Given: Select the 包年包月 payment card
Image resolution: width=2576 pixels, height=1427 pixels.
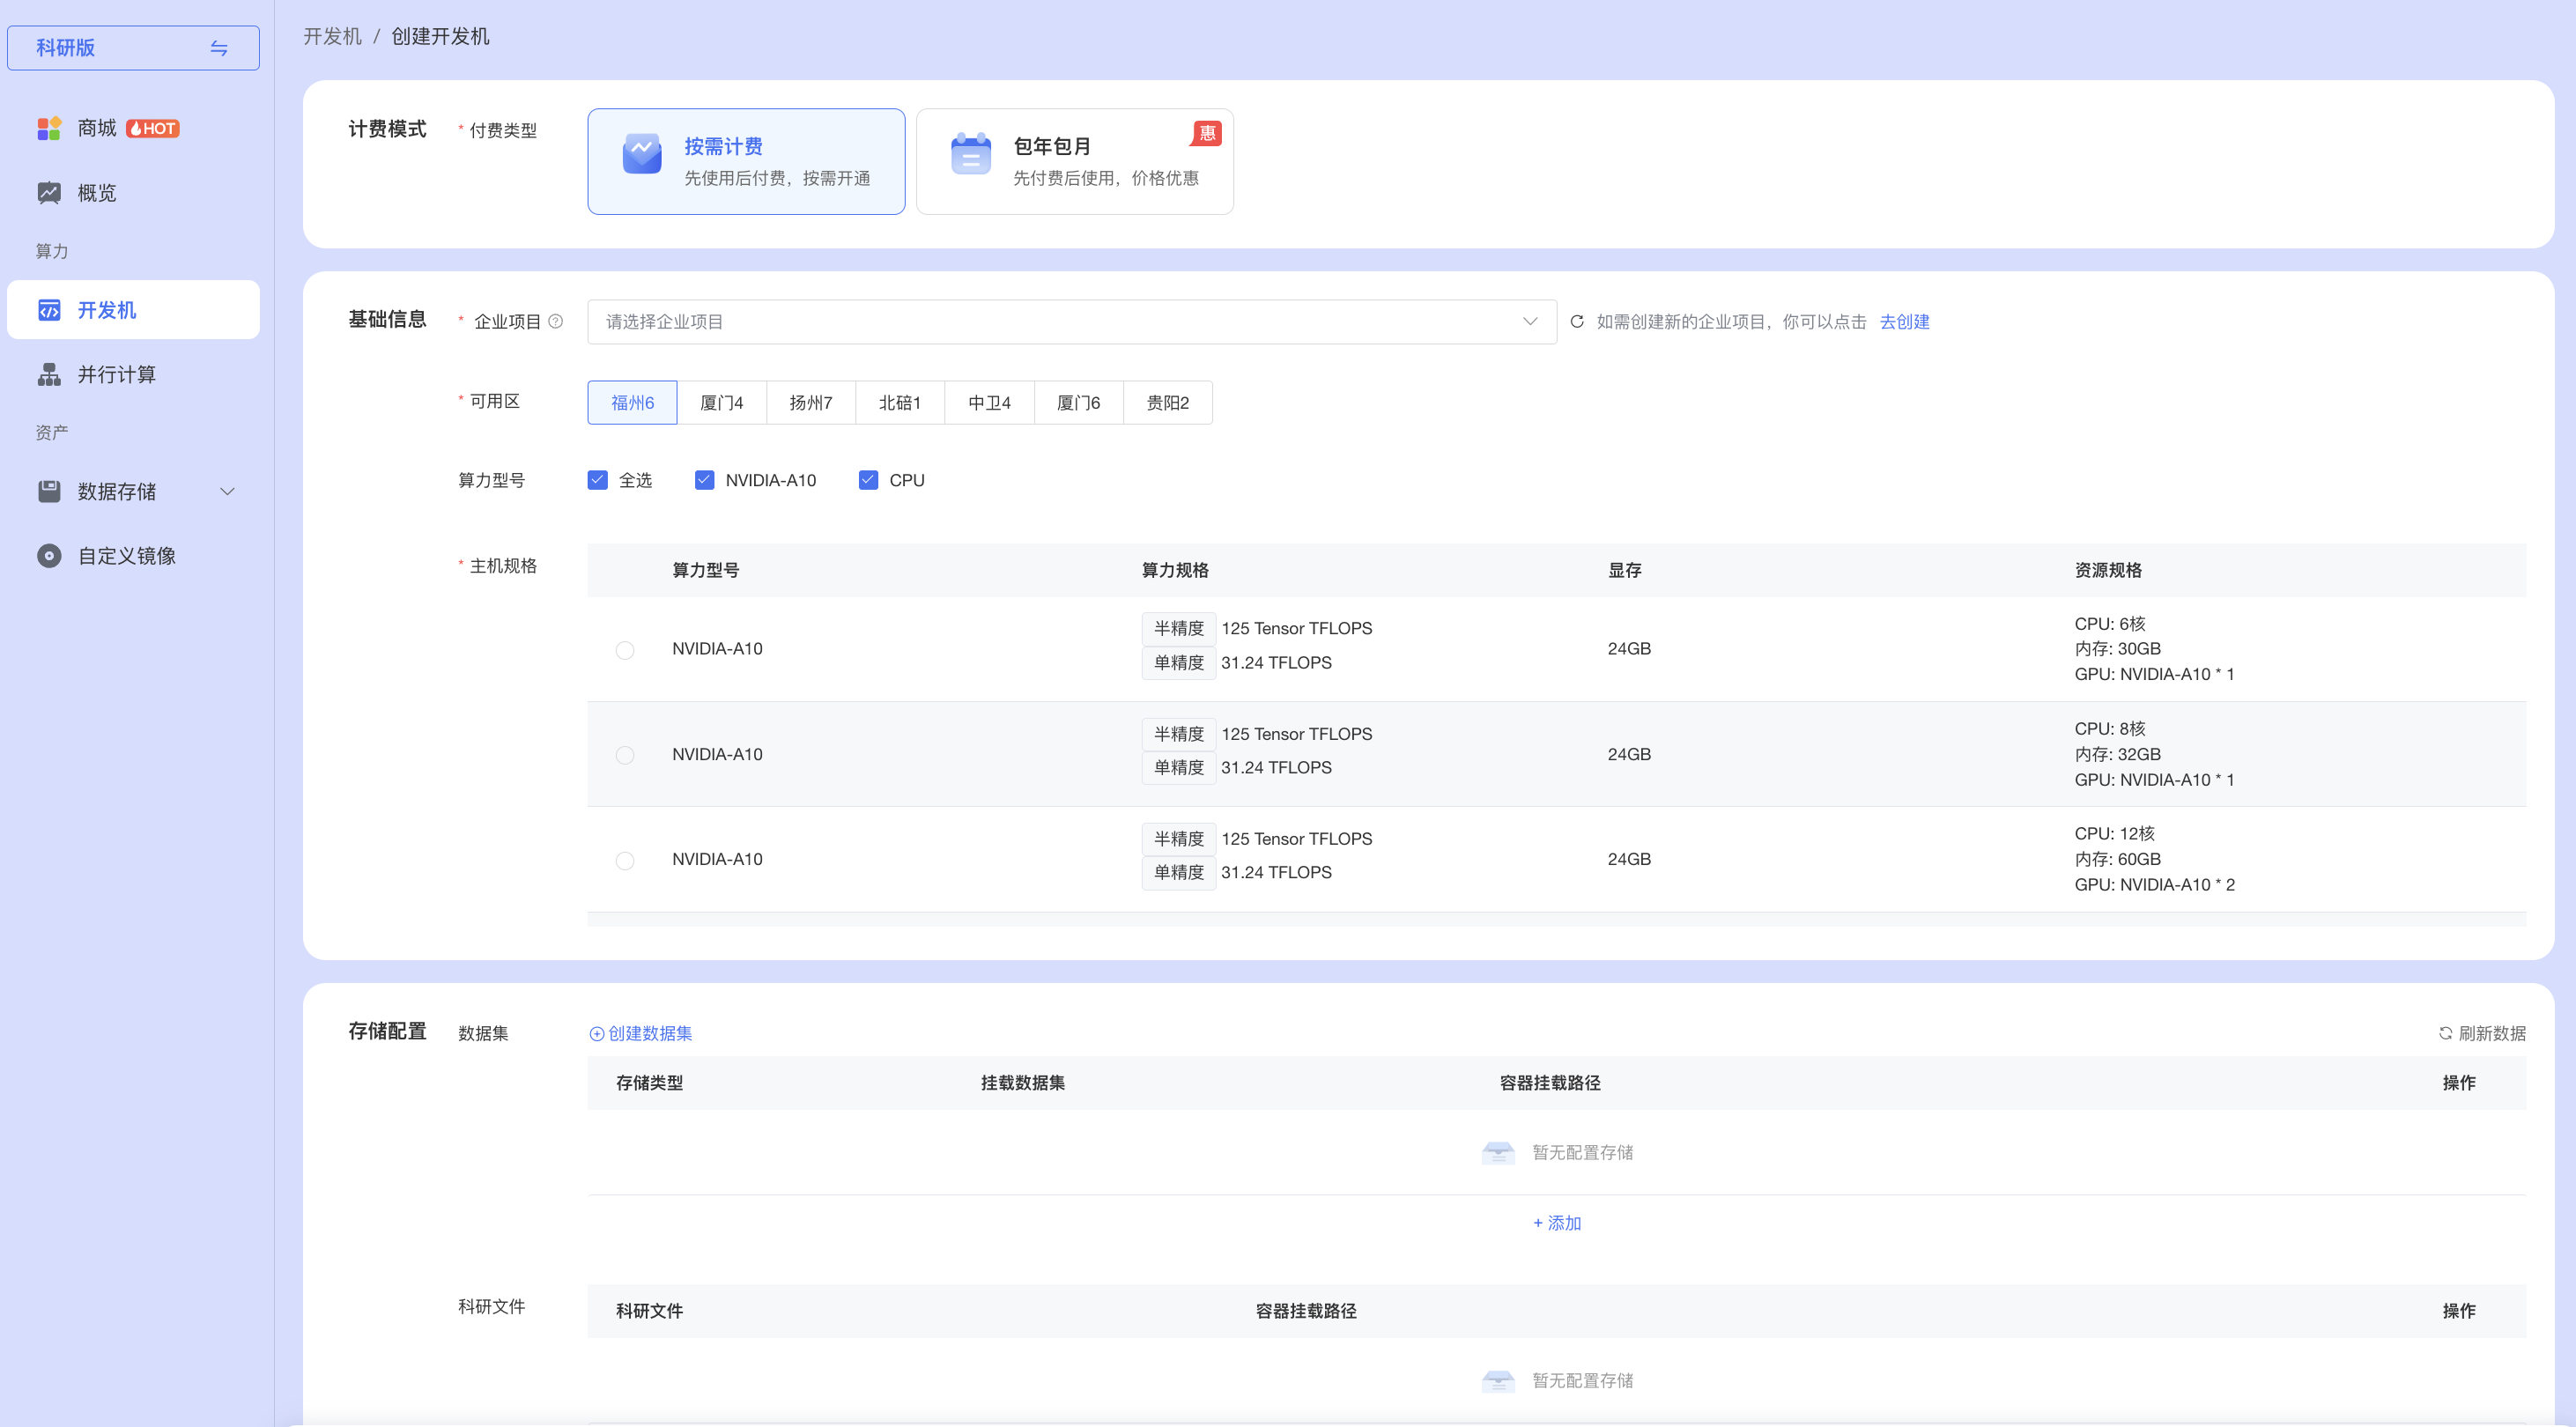Looking at the screenshot, I should pyautogui.click(x=1075, y=161).
